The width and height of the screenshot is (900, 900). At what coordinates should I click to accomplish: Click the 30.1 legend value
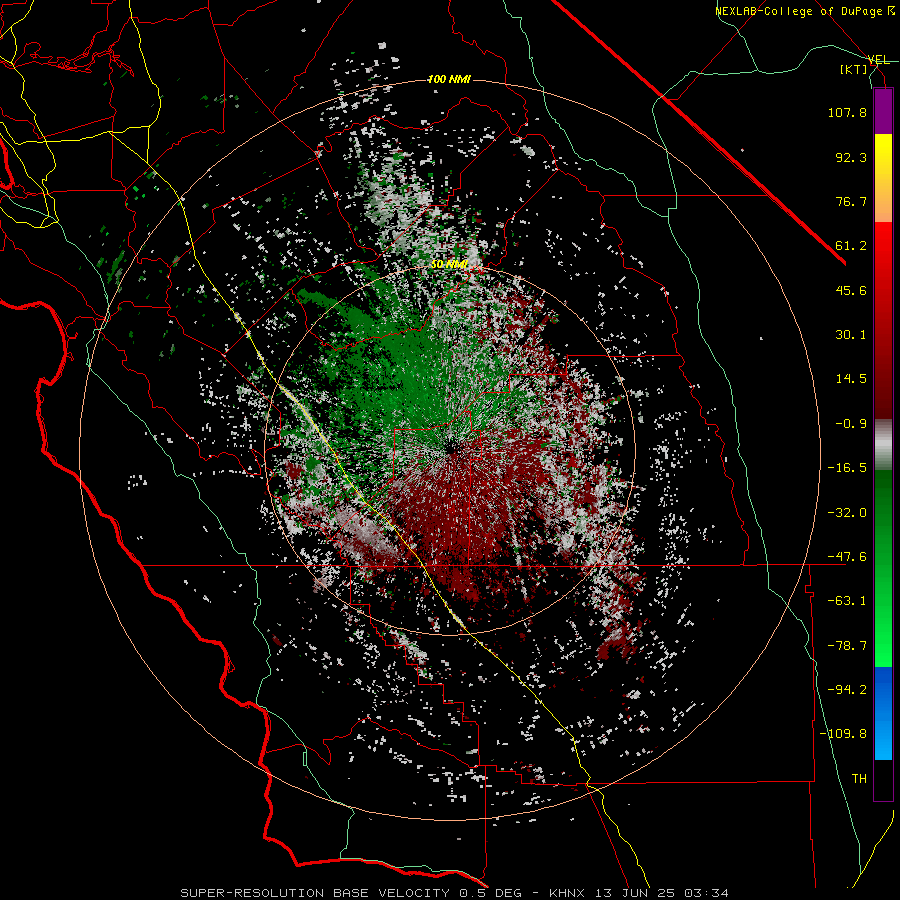(x=851, y=335)
